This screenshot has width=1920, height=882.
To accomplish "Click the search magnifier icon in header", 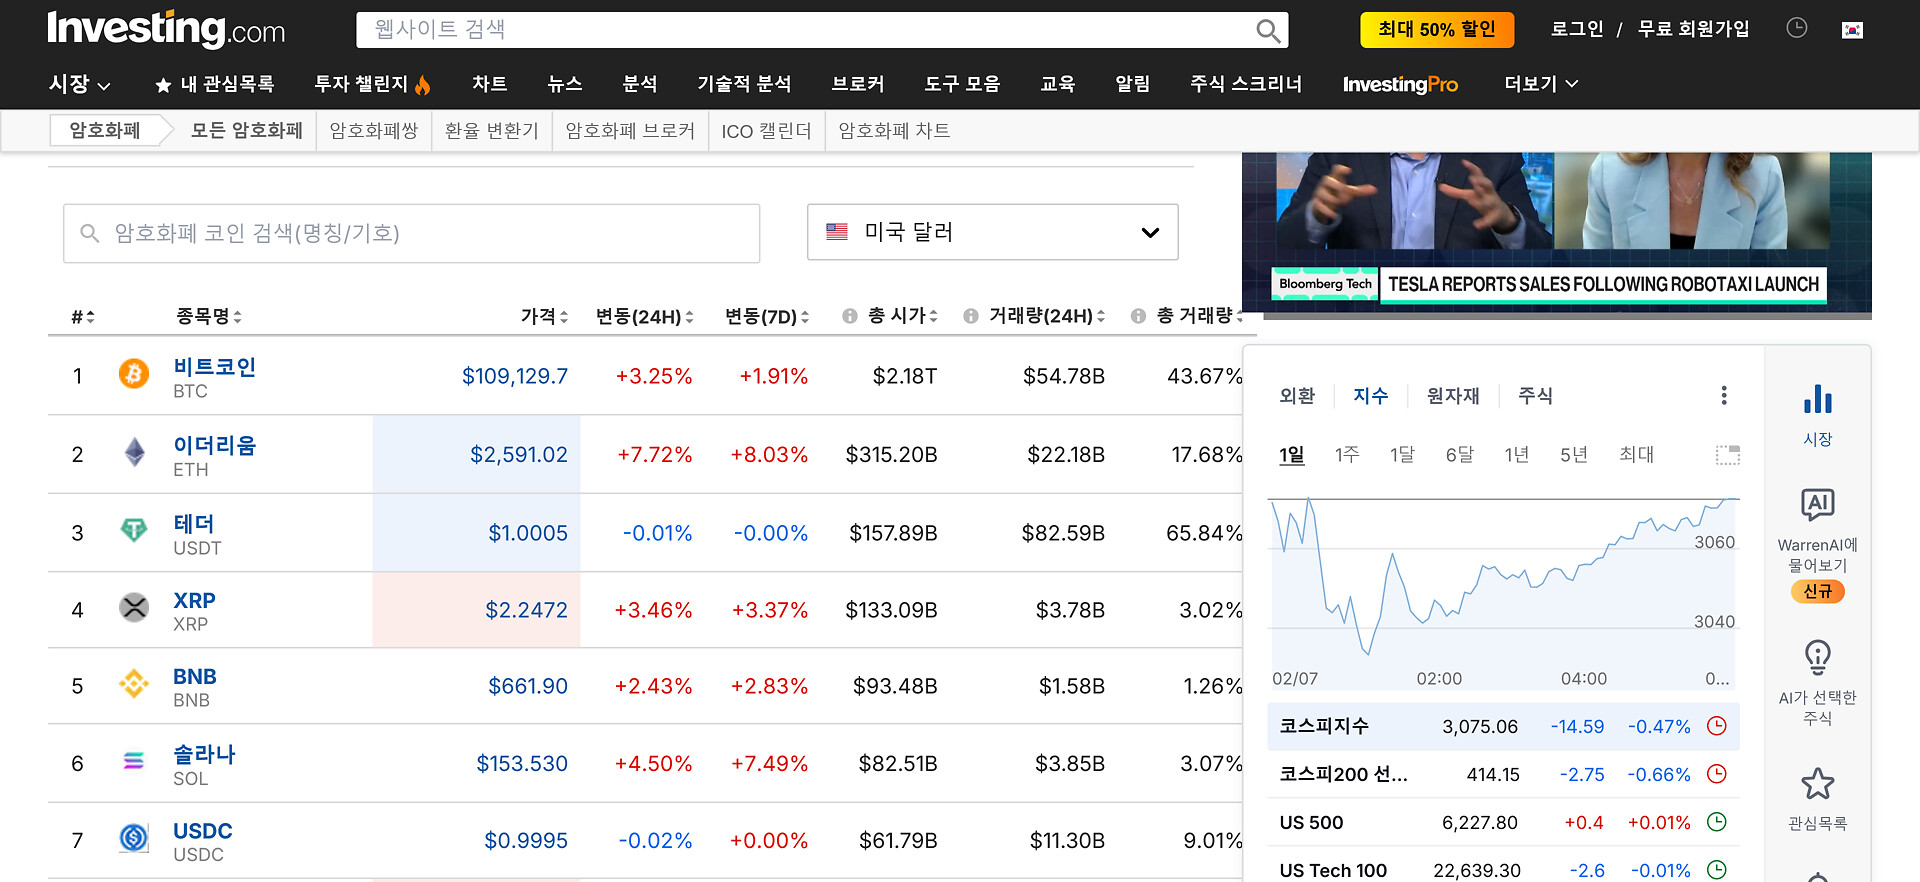I will coord(1267,31).
